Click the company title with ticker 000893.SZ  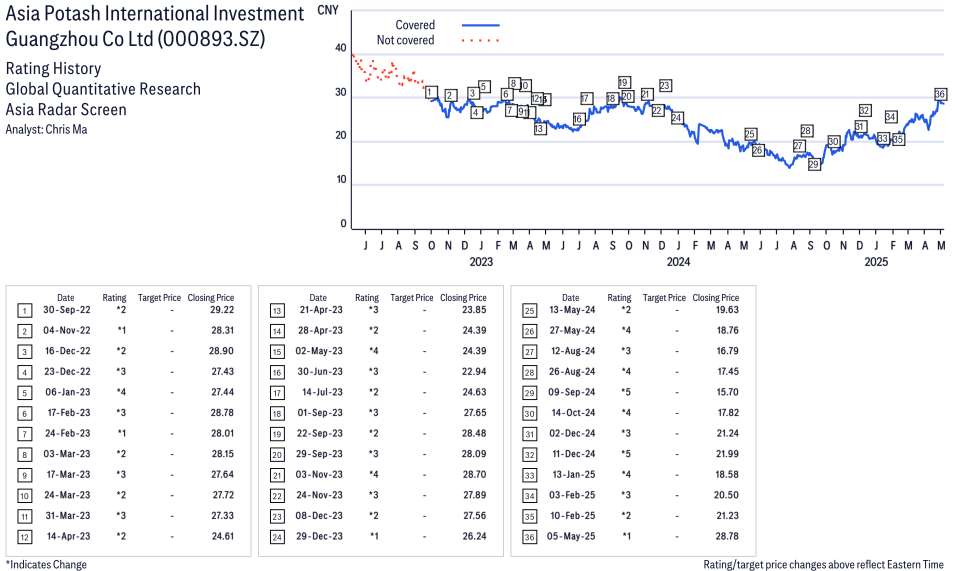(155, 26)
